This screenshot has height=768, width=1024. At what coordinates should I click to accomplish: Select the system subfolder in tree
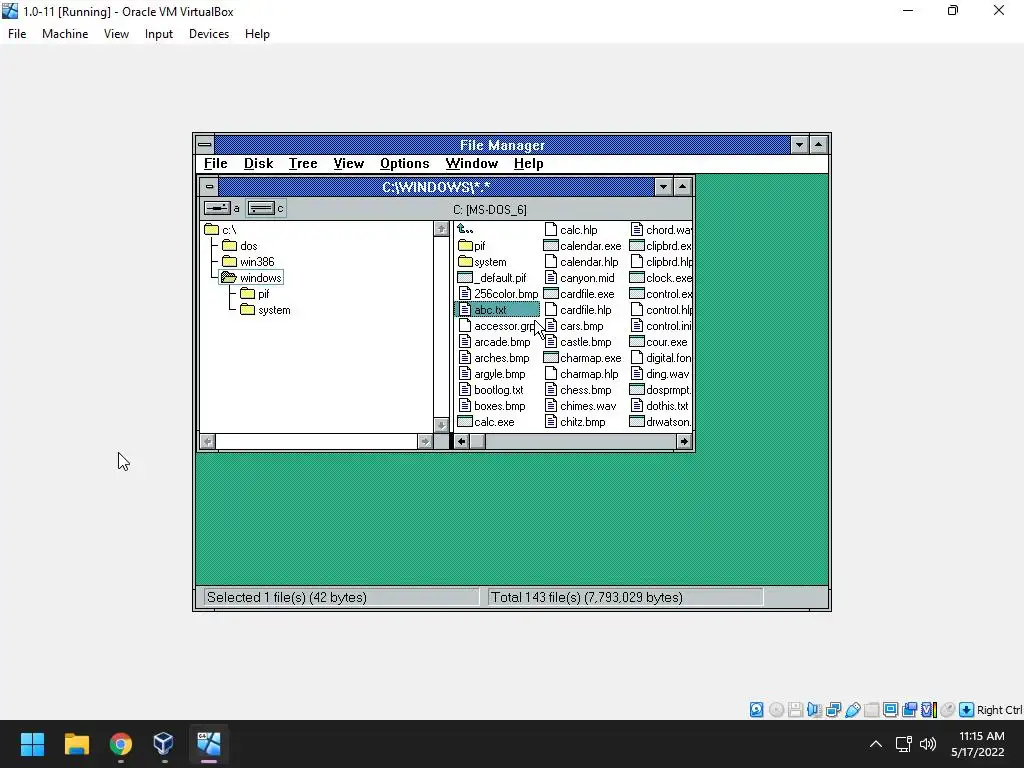265,310
